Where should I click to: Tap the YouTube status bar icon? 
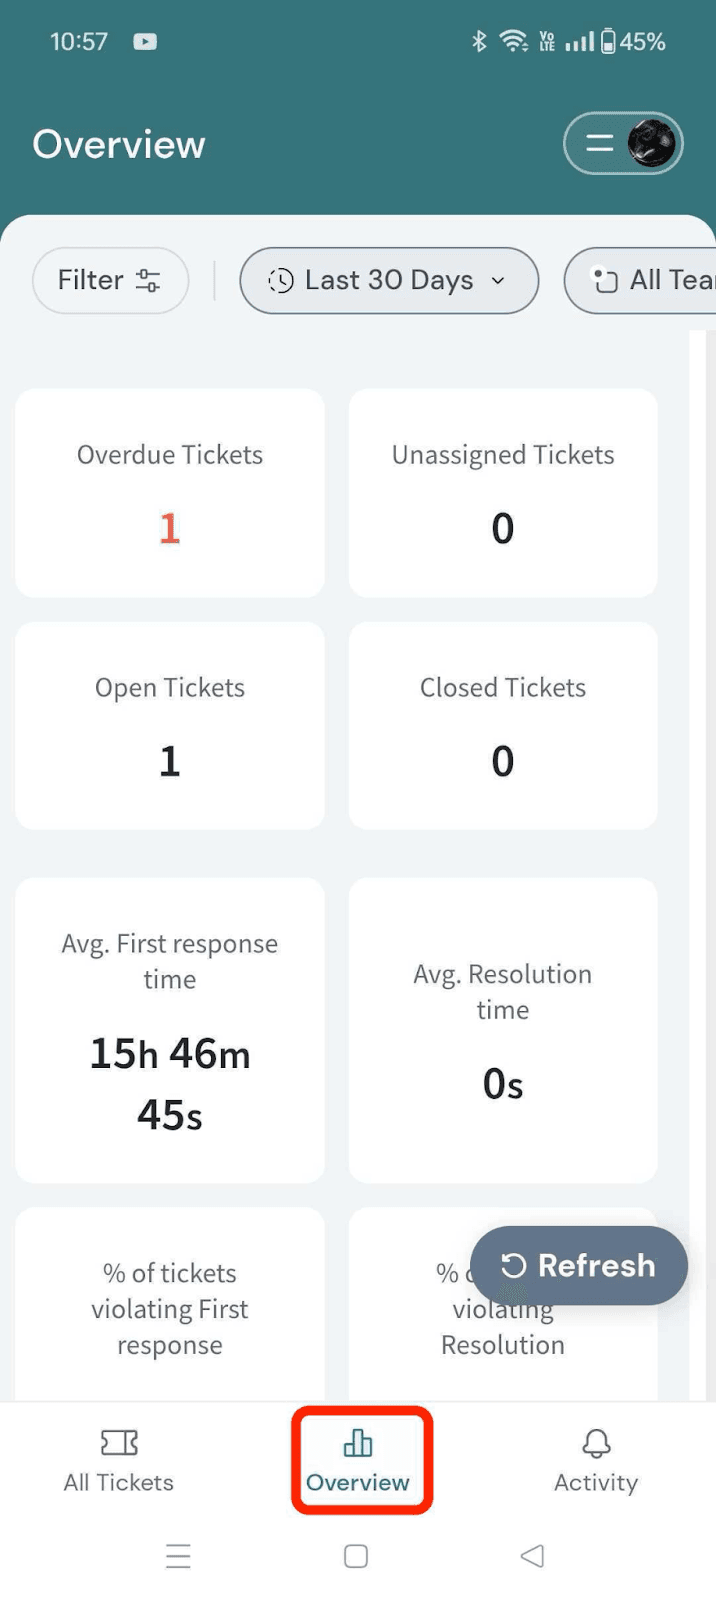pyautogui.click(x=145, y=42)
